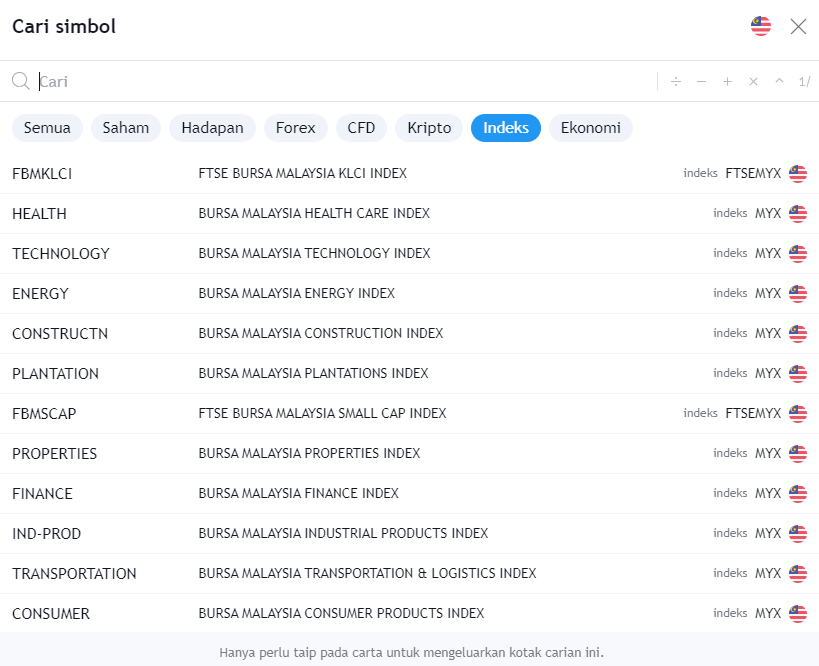Open the TECHNOLOGY index symbol
819x666 pixels.
(x=300, y=254)
